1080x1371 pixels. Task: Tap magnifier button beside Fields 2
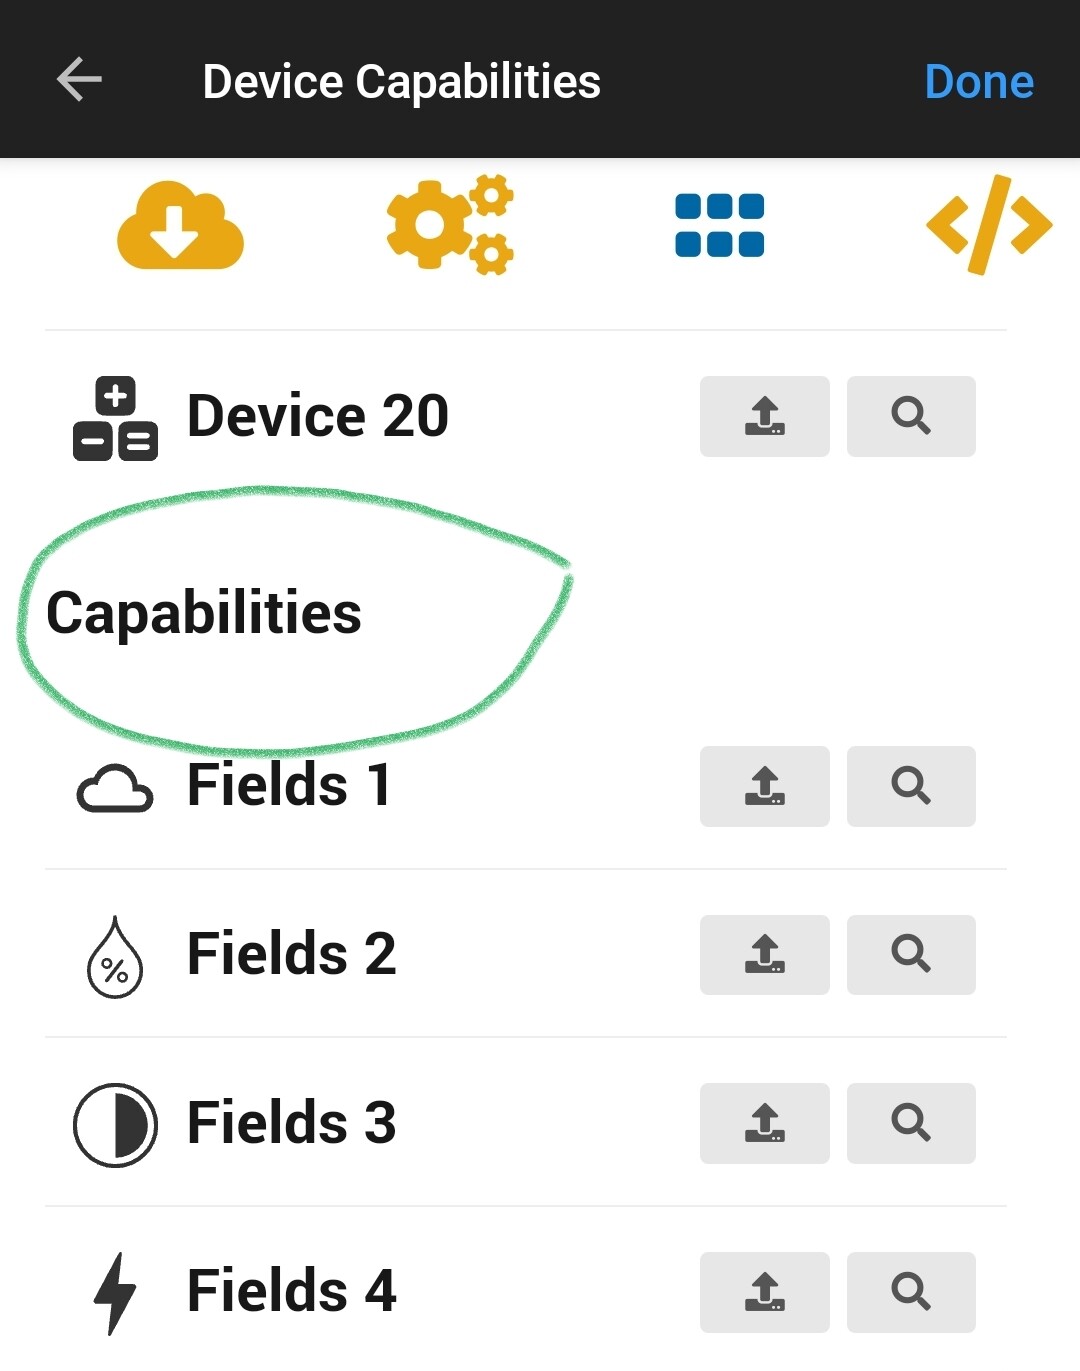tap(910, 954)
